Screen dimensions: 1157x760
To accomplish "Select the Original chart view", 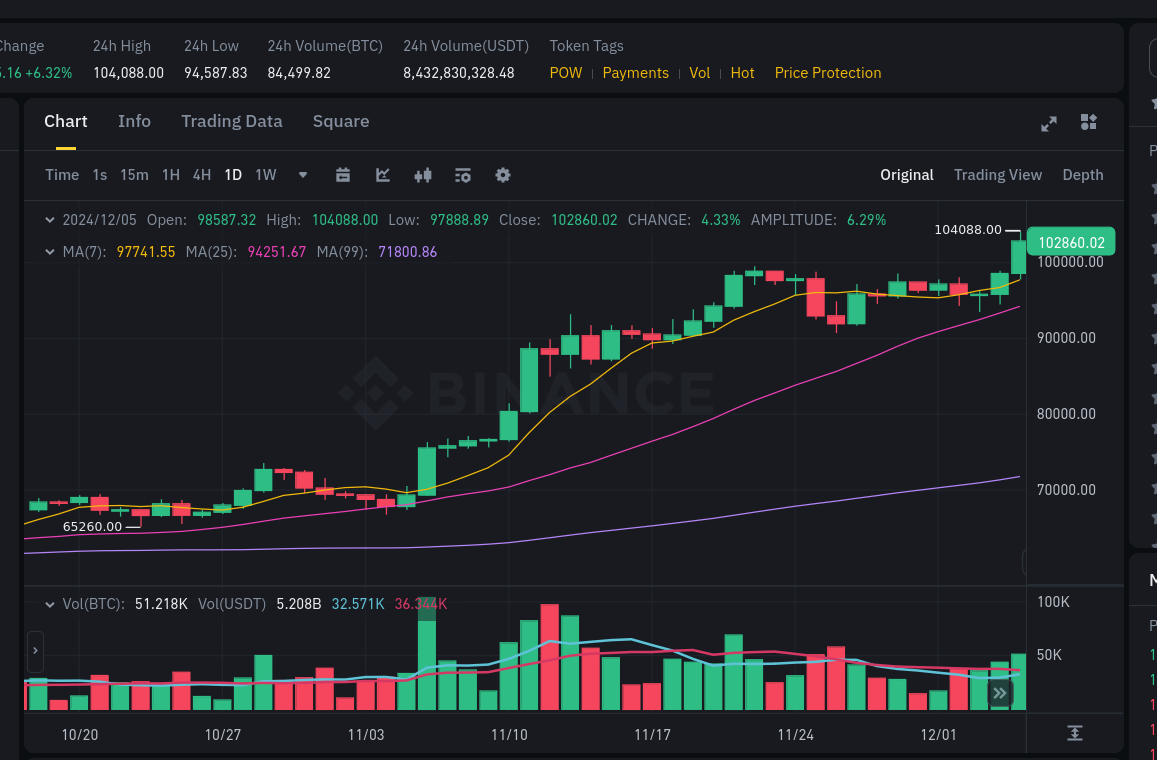I will click(907, 175).
